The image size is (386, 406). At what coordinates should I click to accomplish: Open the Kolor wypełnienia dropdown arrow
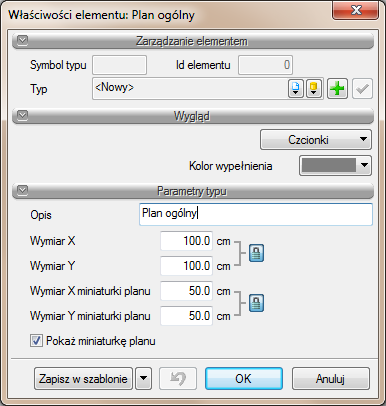coord(364,165)
